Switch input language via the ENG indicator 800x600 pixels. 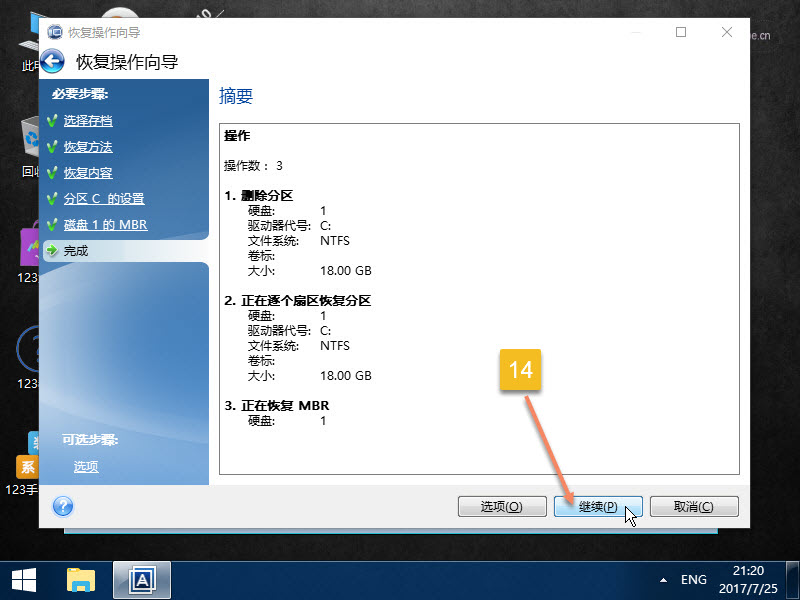pos(694,578)
